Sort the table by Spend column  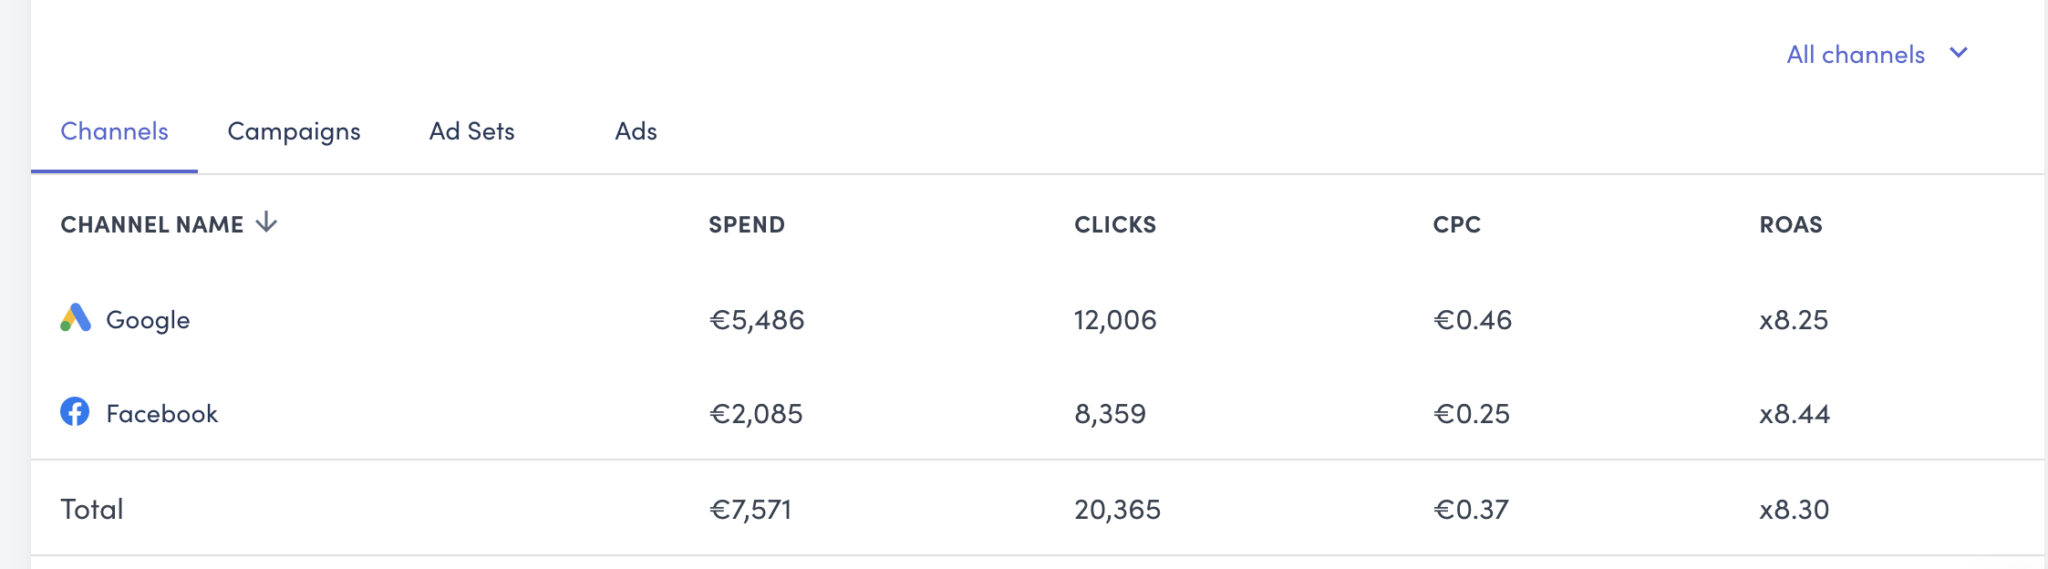[746, 225]
